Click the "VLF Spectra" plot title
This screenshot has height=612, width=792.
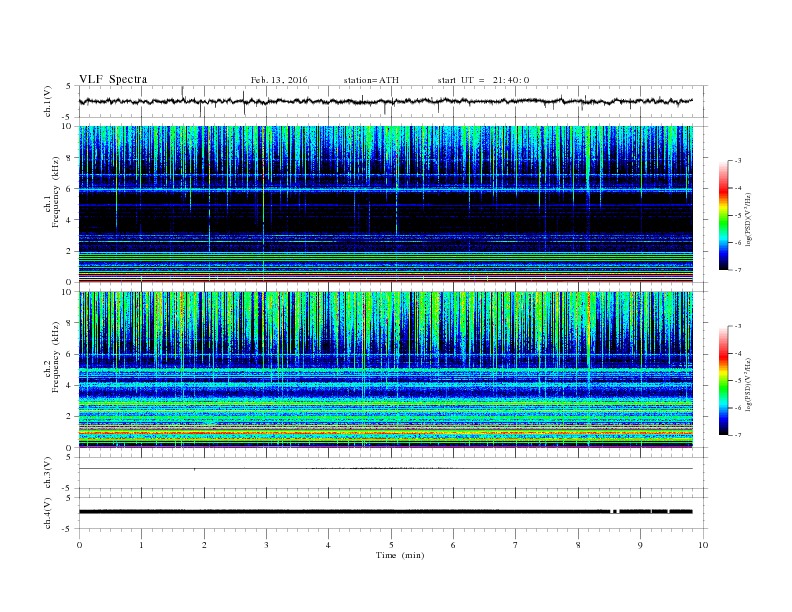click(x=113, y=79)
